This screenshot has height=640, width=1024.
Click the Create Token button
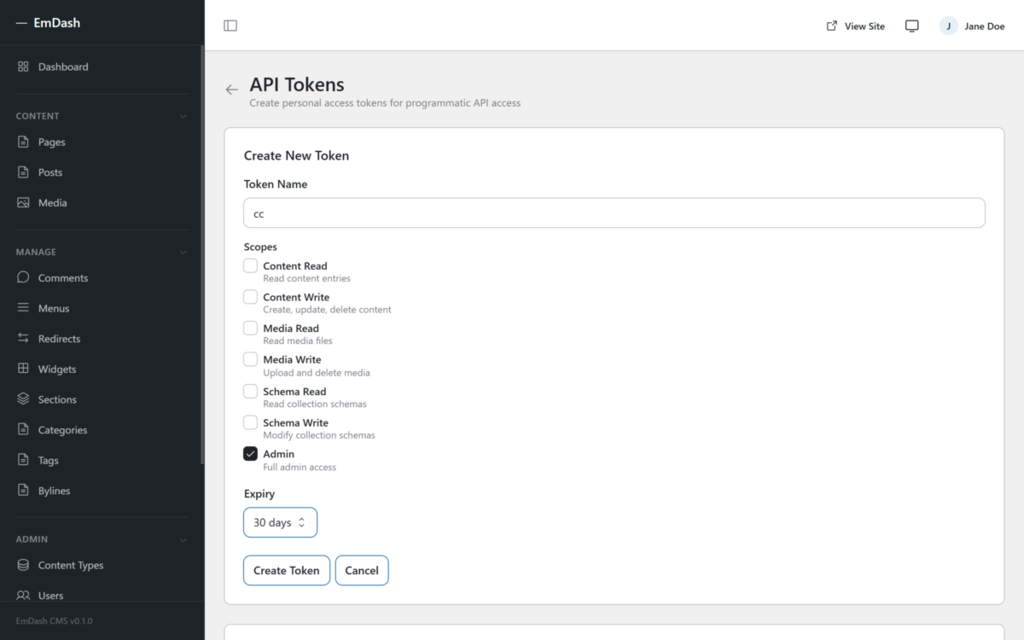(x=286, y=570)
